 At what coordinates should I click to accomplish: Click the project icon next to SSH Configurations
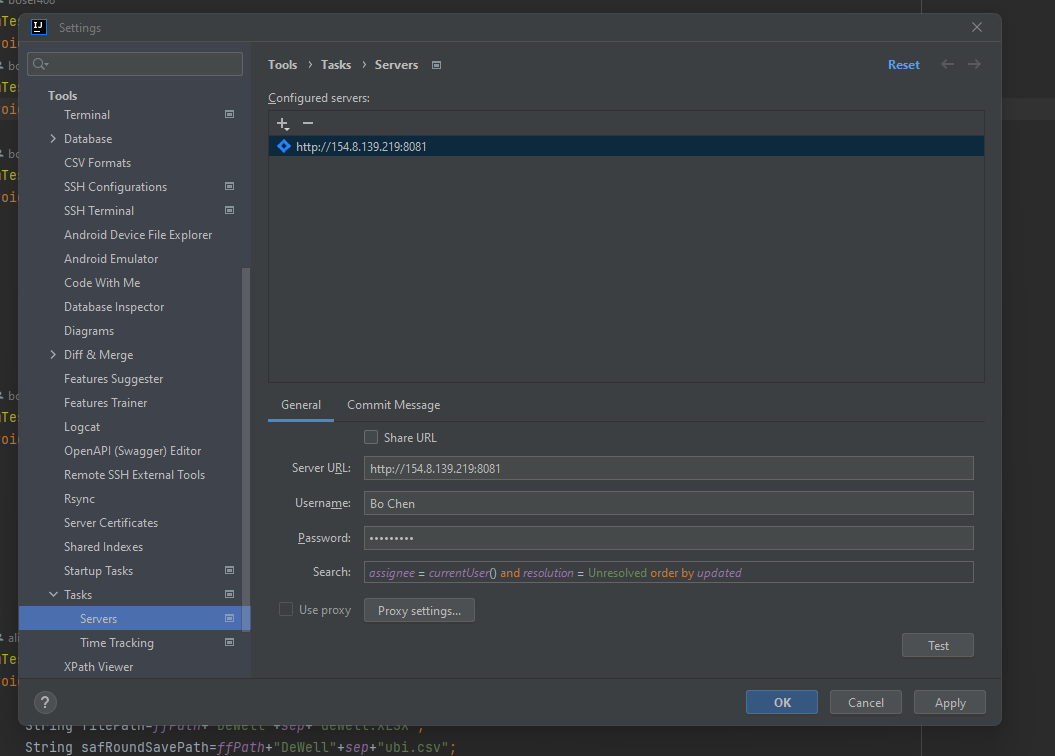[x=229, y=186]
